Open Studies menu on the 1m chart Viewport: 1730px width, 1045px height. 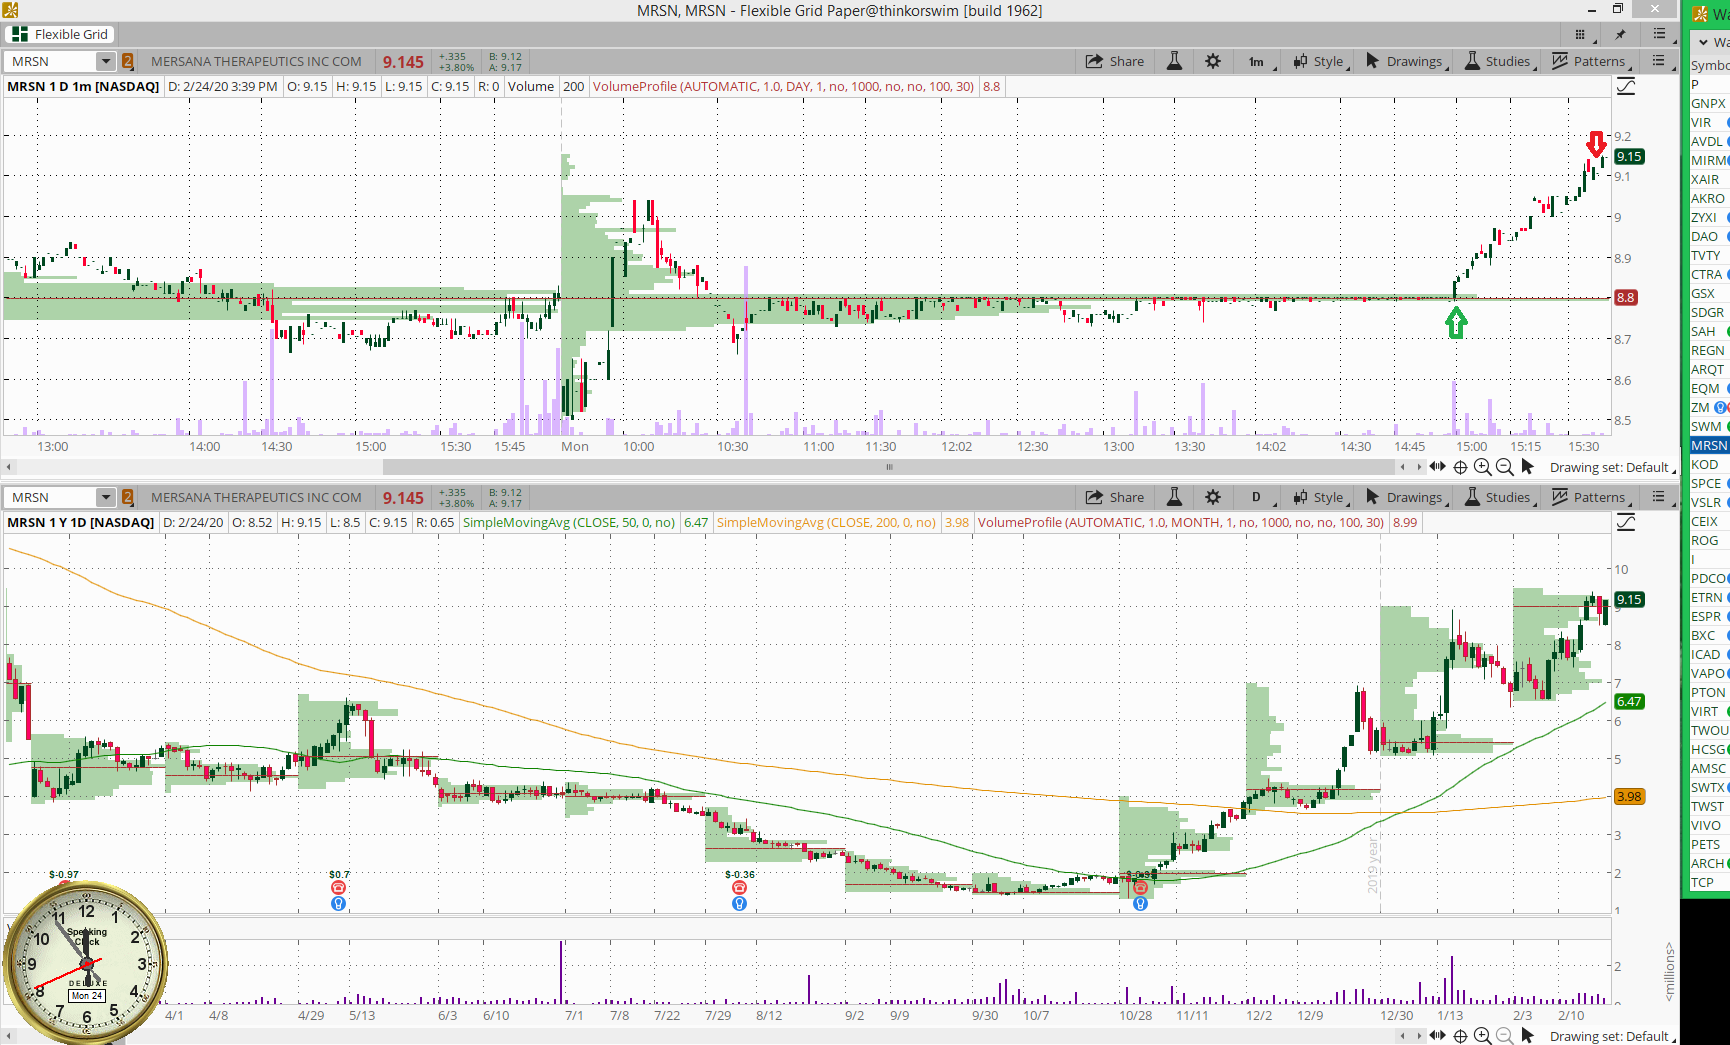[x=1498, y=61]
